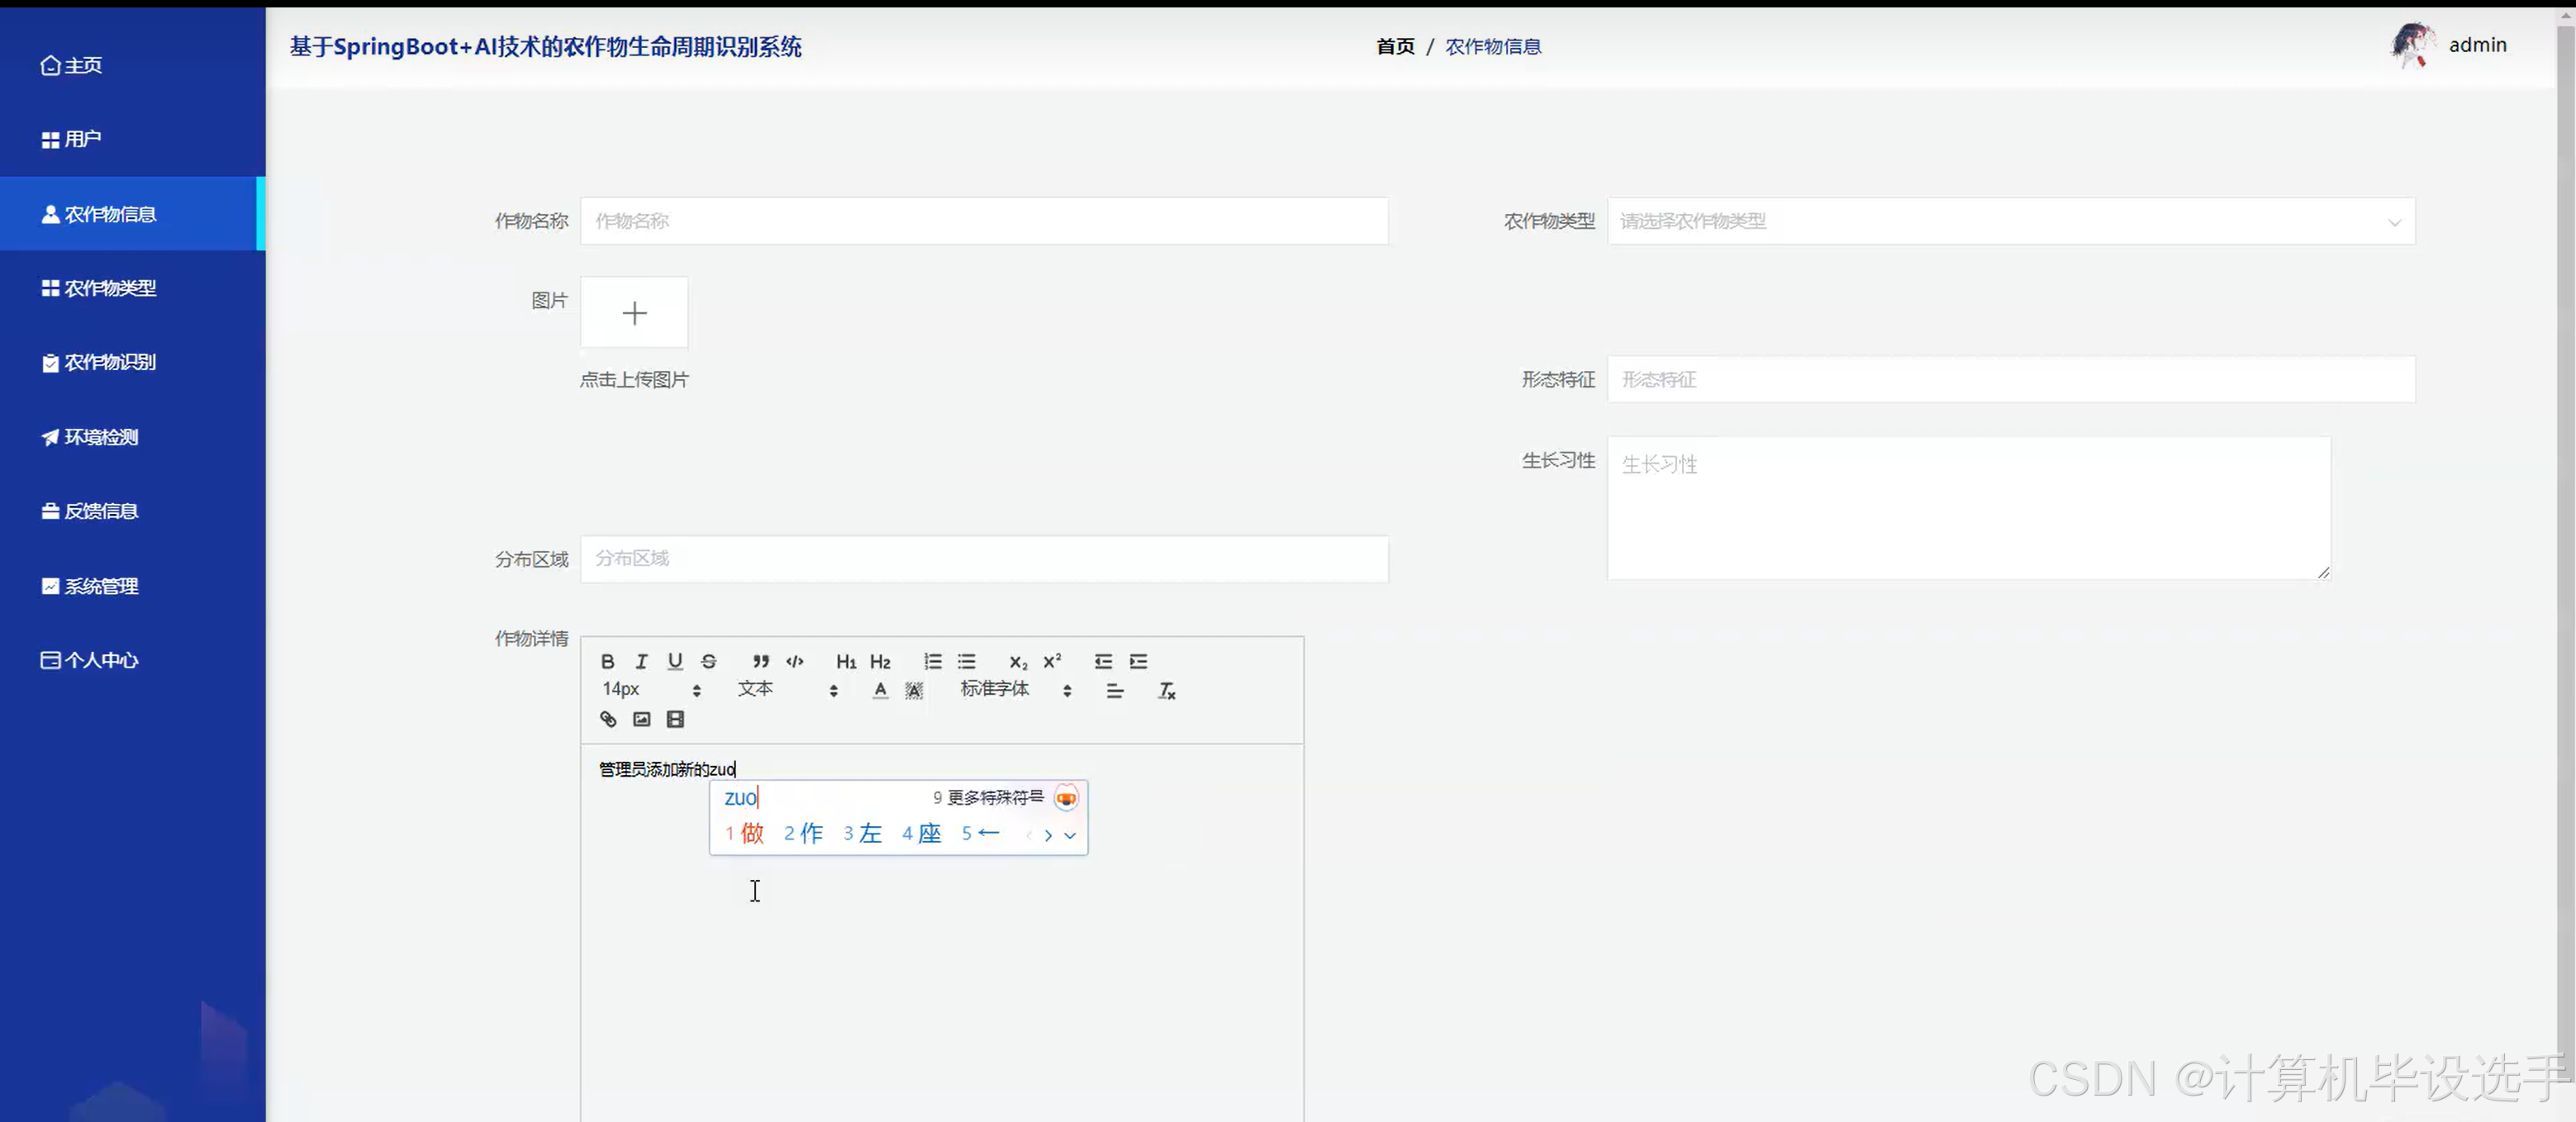The image size is (2576, 1122).
Task: Toggle underline formatting in the editor
Action: (x=675, y=661)
